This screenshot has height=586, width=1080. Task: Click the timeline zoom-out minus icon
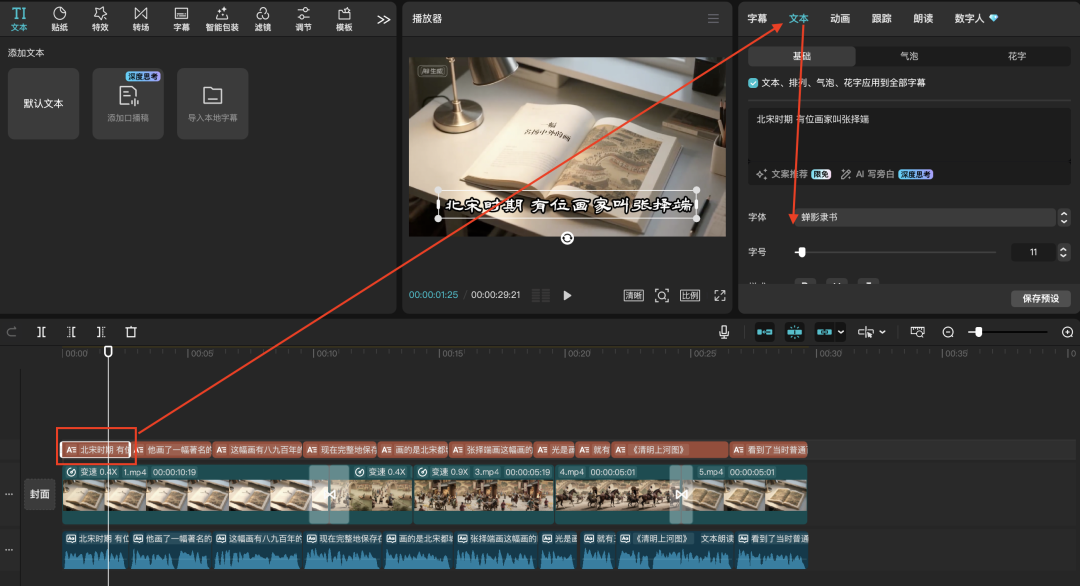[948, 332]
